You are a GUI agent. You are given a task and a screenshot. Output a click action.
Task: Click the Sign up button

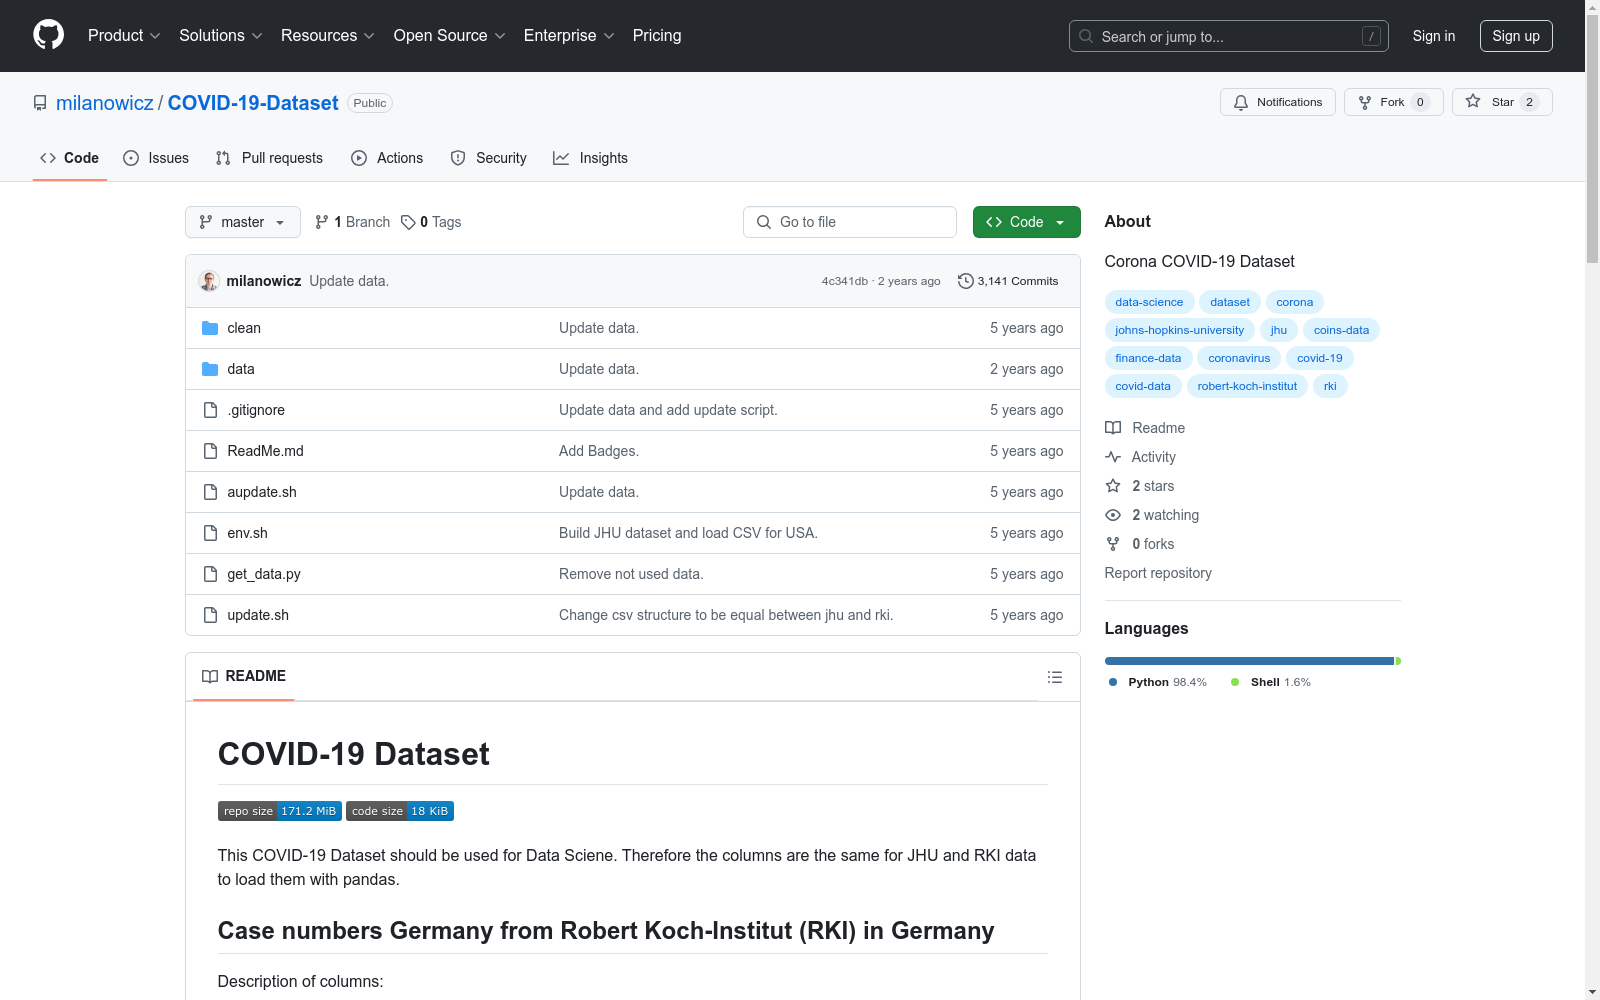[x=1516, y=36]
